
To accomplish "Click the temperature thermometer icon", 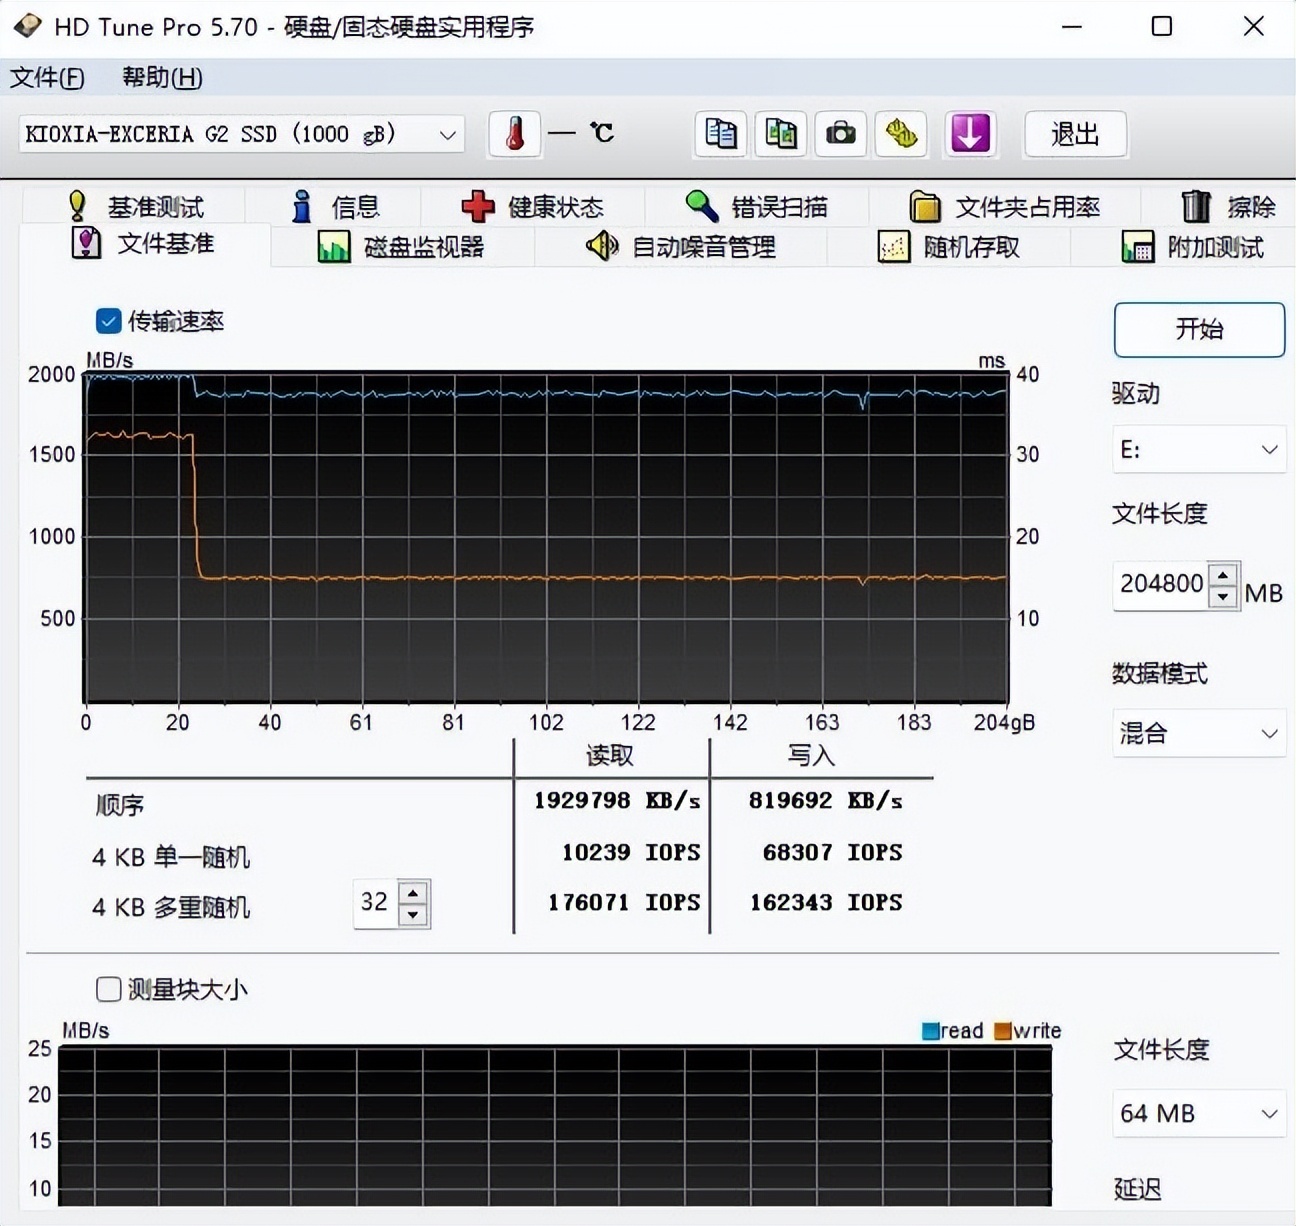I will pos(515,133).
